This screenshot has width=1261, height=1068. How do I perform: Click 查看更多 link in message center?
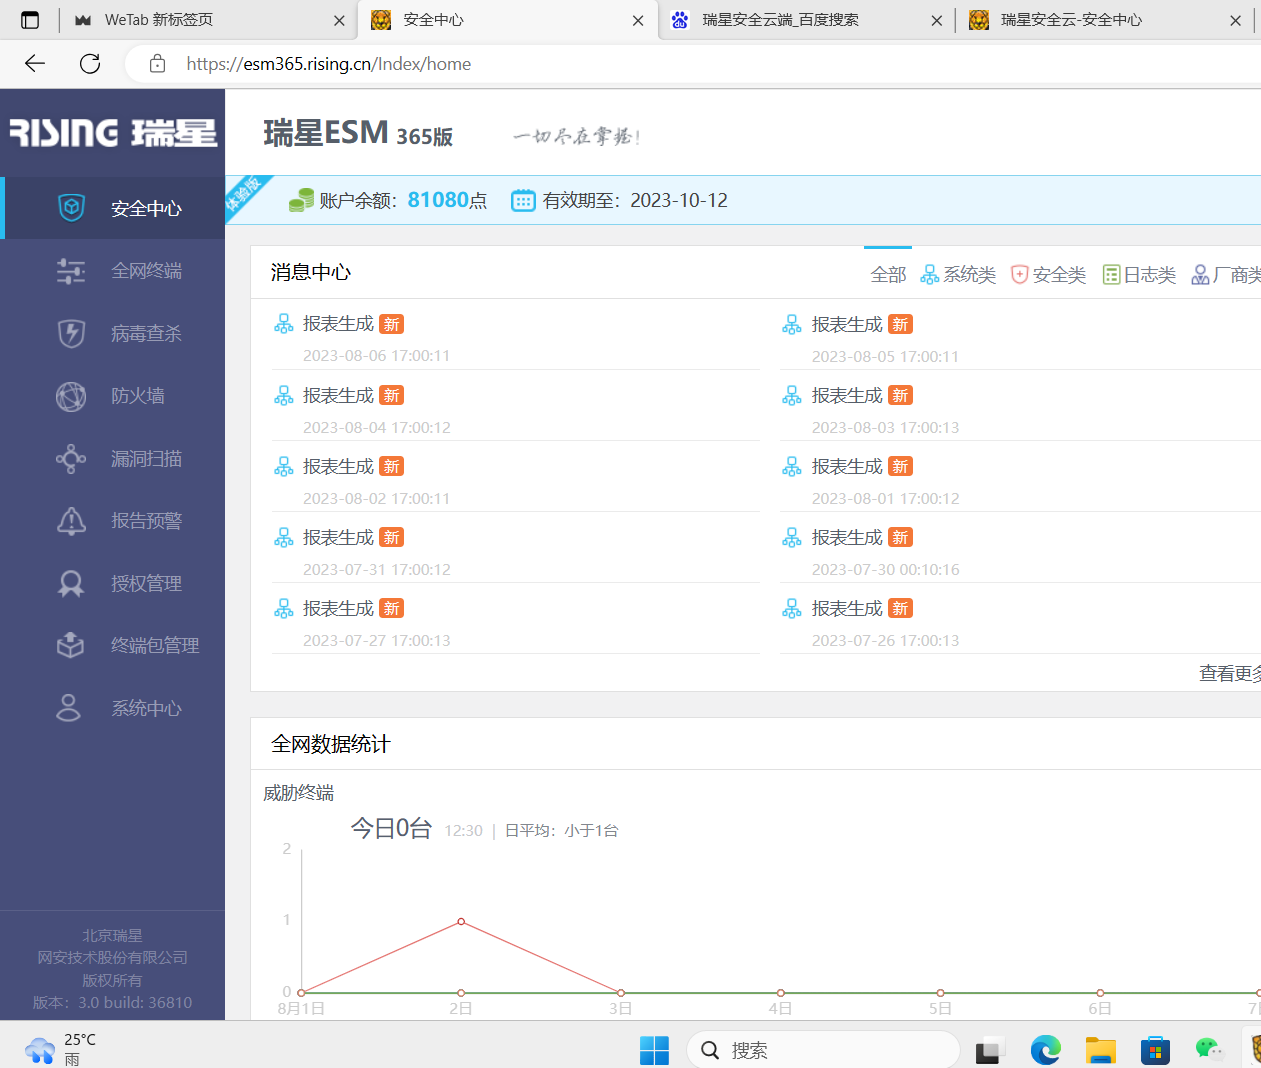click(x=1230, y=674)
